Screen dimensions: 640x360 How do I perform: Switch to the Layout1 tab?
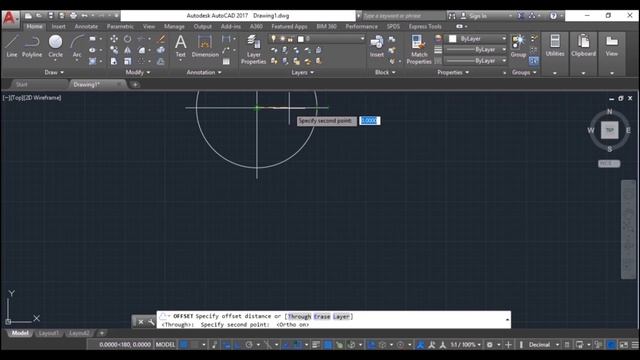48,333
